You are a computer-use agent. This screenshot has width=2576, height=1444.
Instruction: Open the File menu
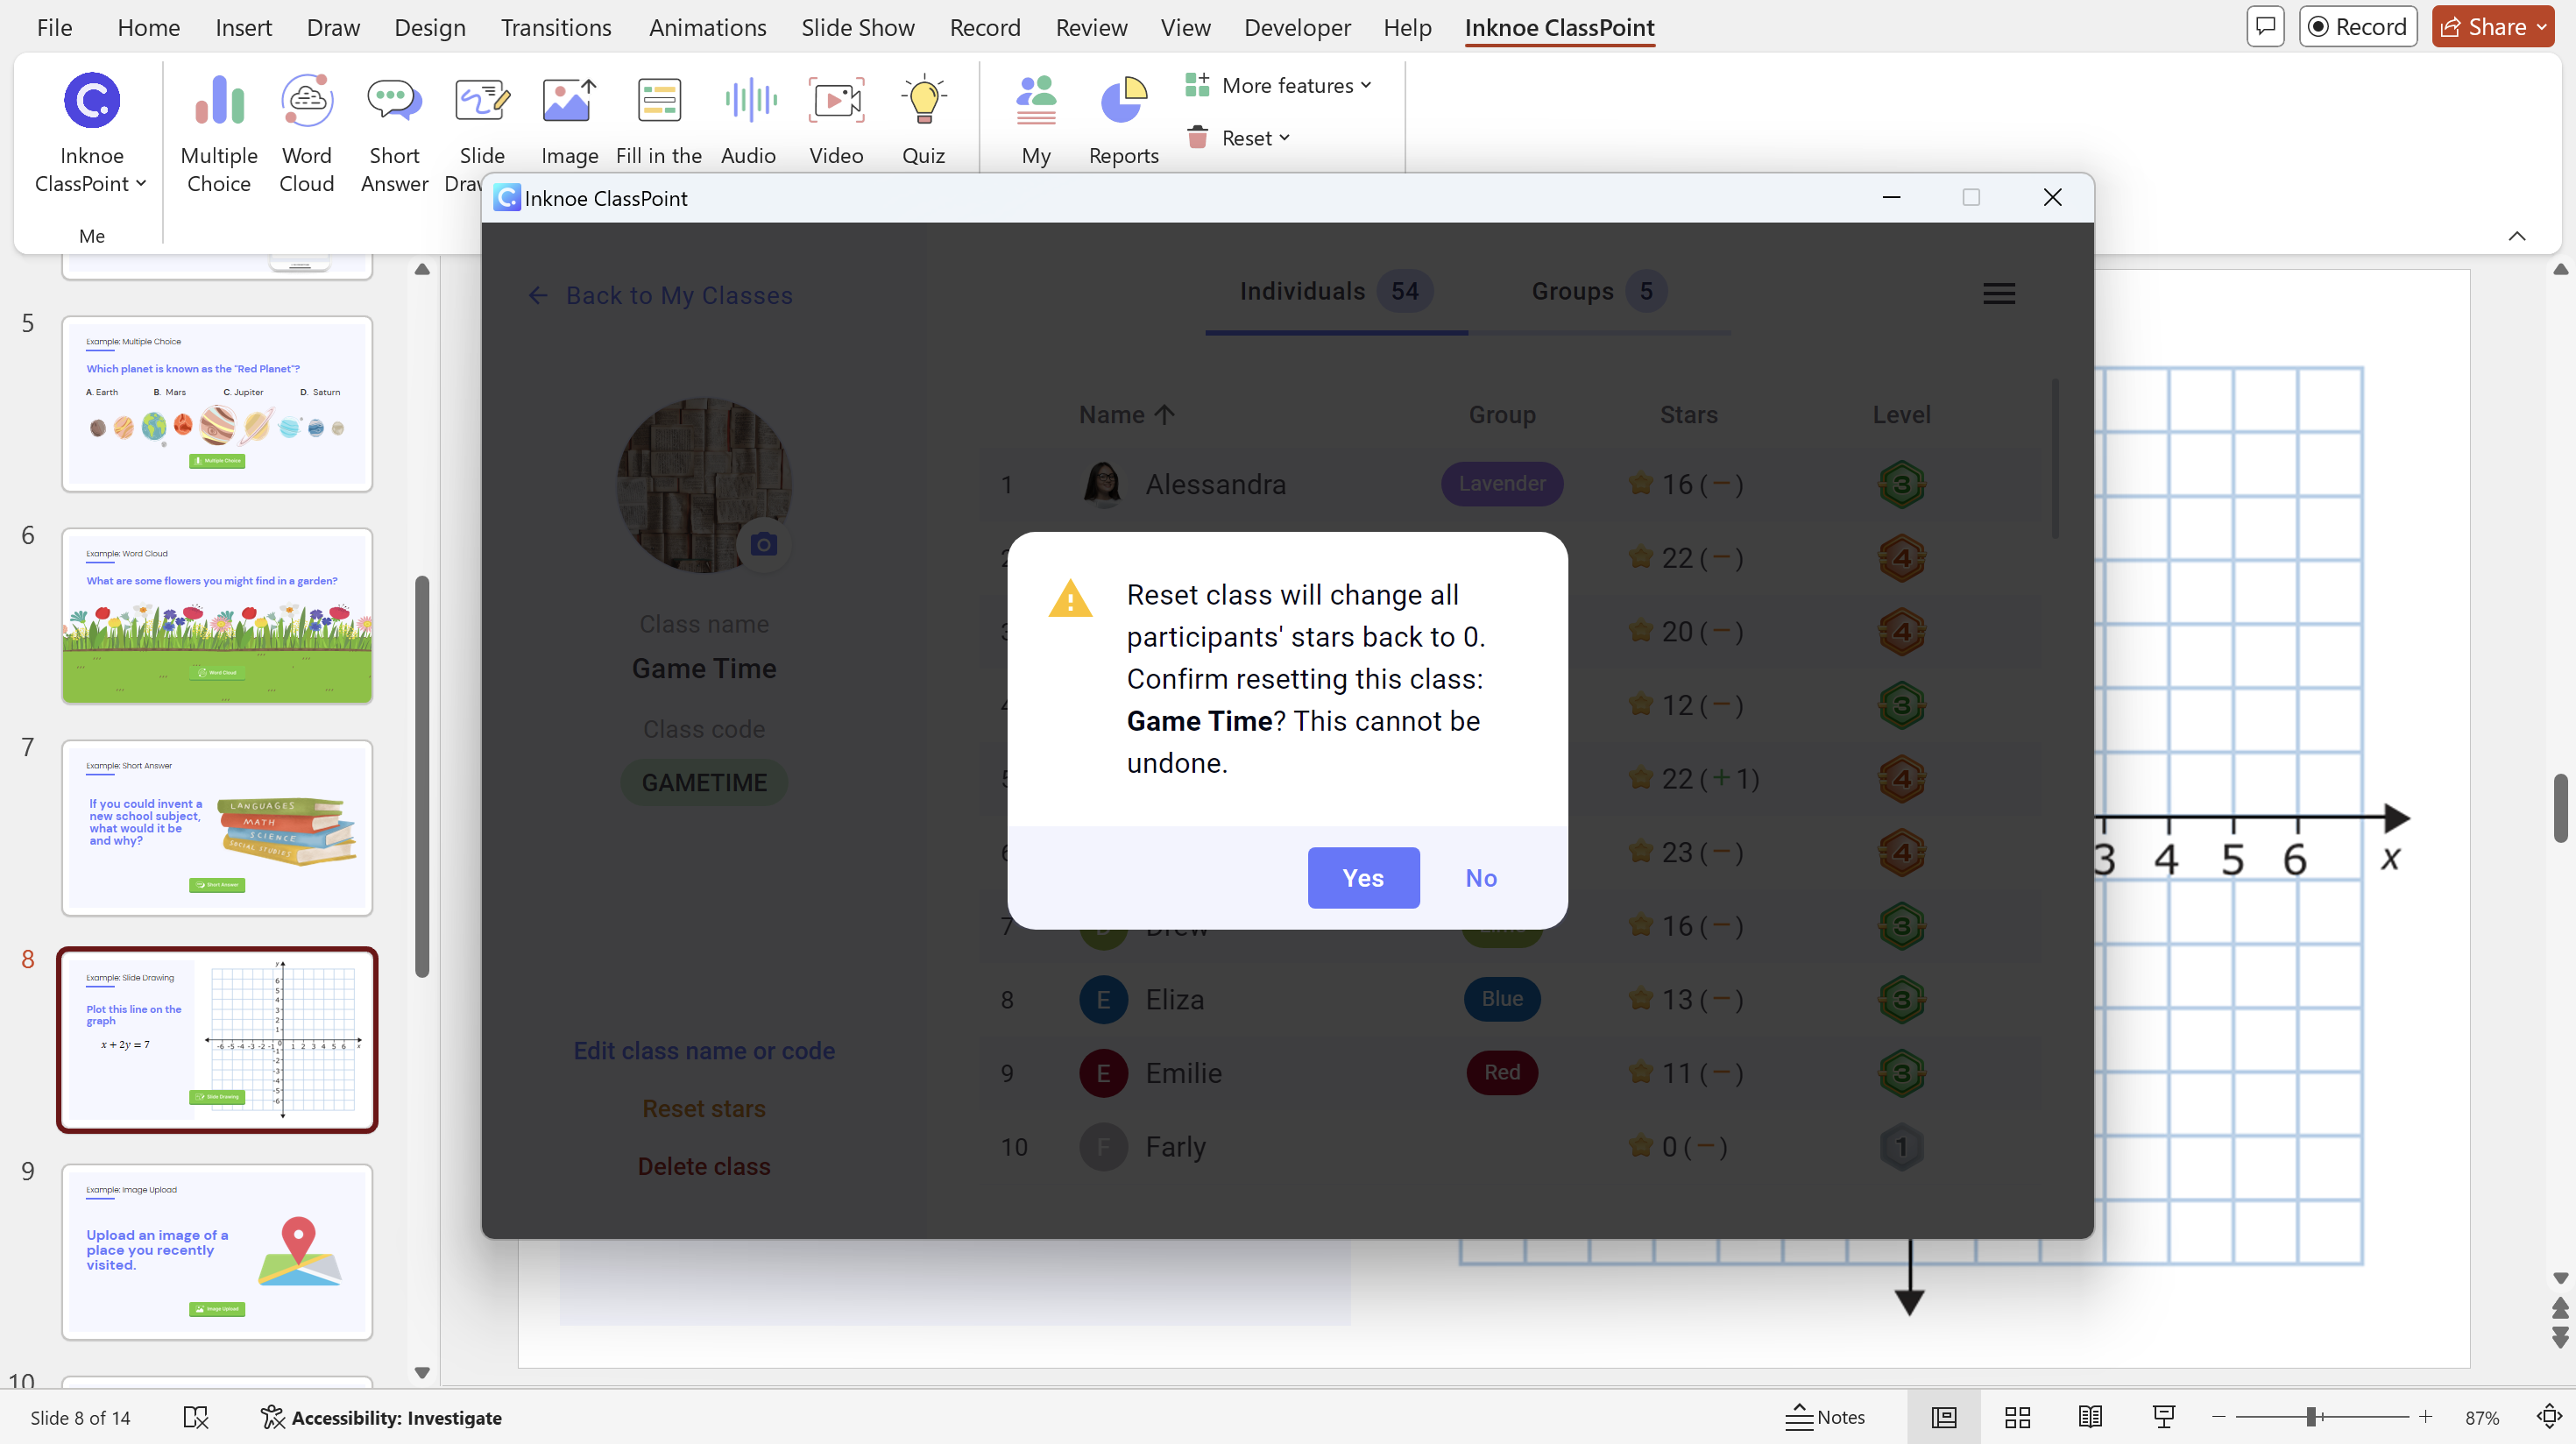(x=54, y=27)
